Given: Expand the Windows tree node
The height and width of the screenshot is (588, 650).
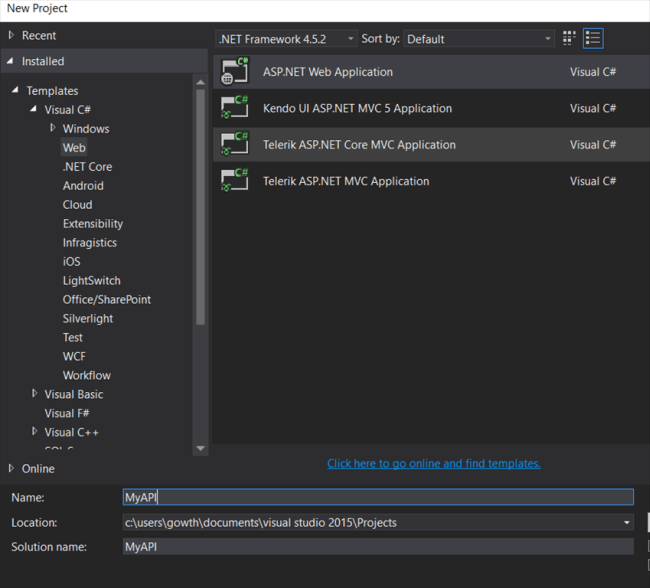Looking at the screenshot, I should pyautogui.click(x=53, y=128).
